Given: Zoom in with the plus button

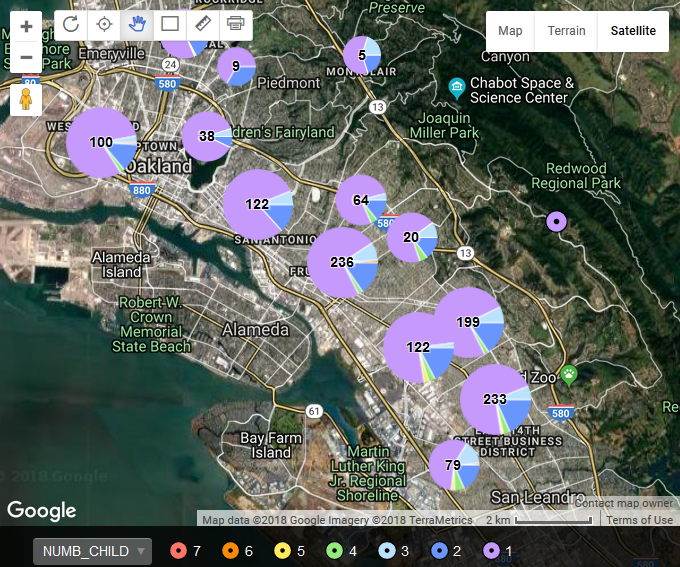Looking at the screenshot, I should 26,26.
